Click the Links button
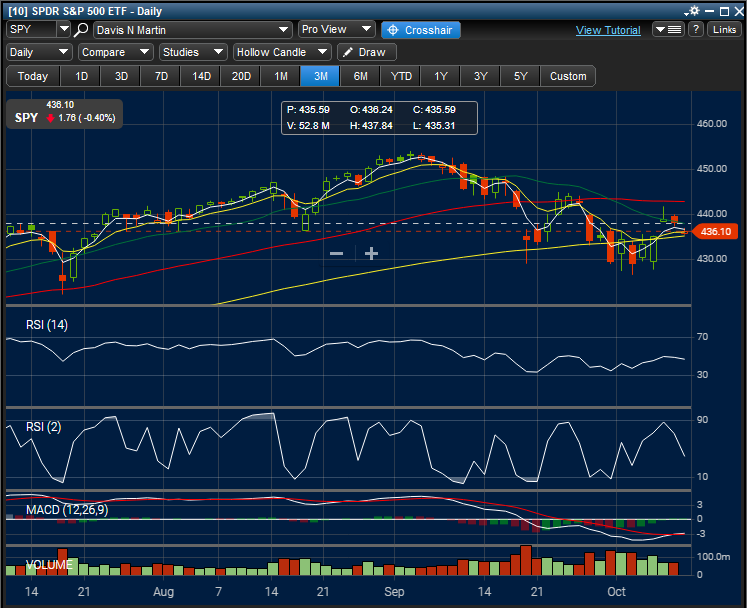The image size is (747, 608). pos(724,30)
